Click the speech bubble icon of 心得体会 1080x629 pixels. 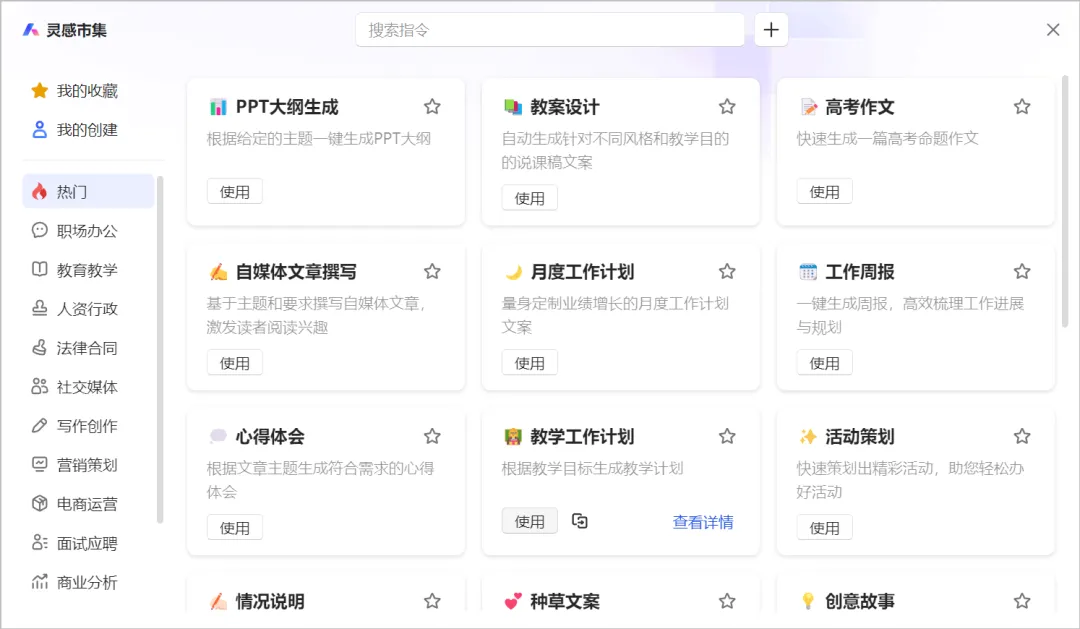(218, 436)
